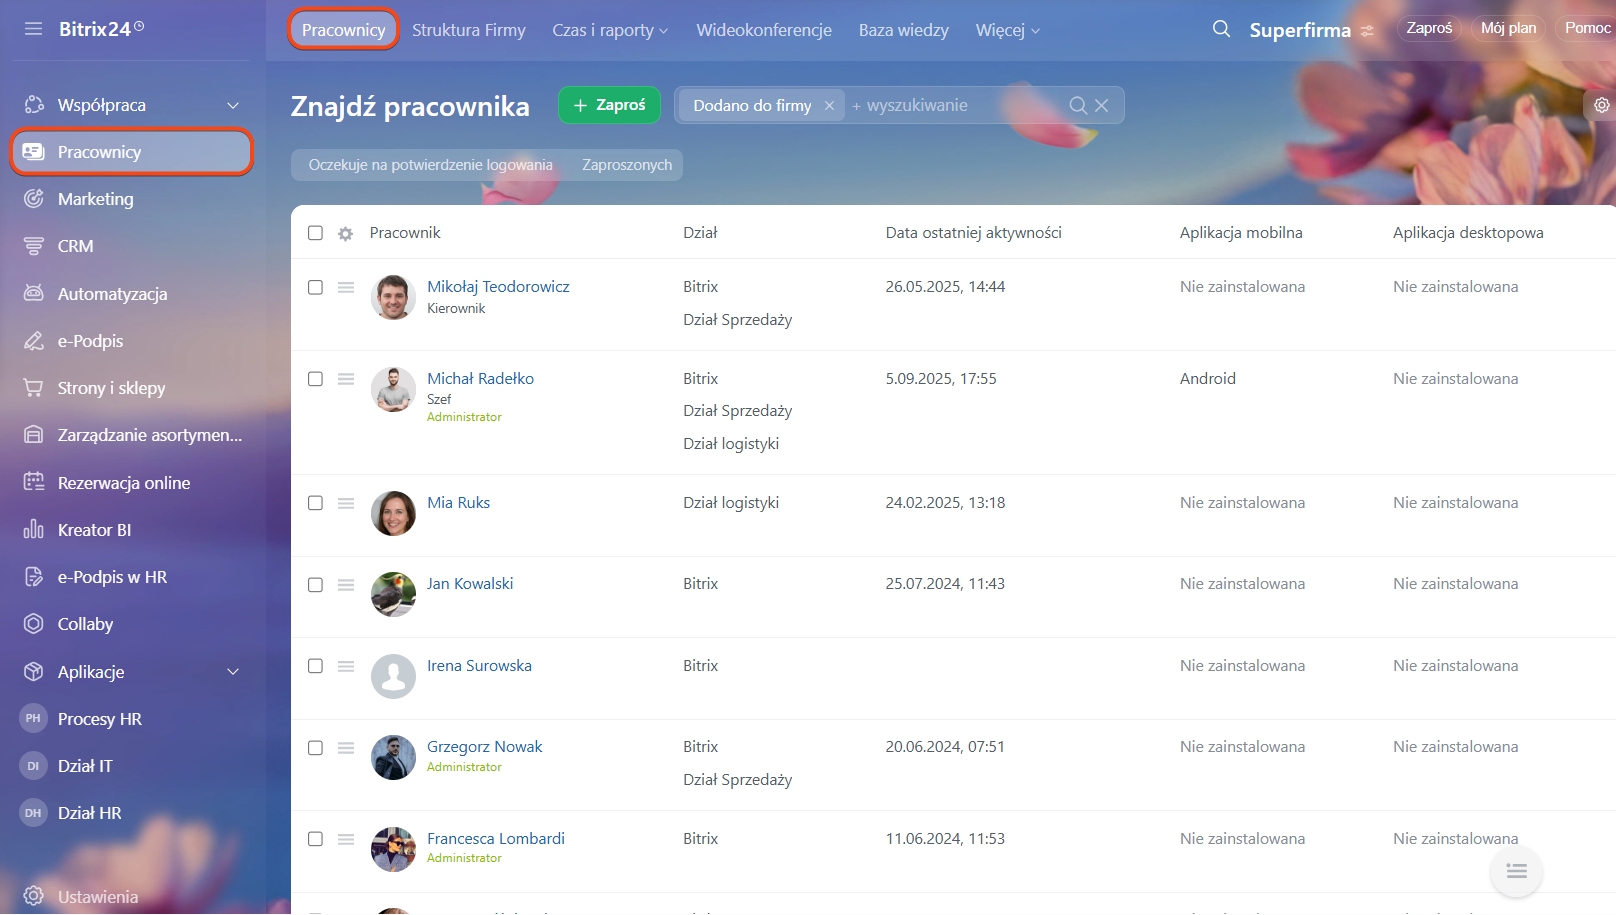Check the box for Mikołaj Teodorowicz
1616x915 pixels.
tap(315, 287)
